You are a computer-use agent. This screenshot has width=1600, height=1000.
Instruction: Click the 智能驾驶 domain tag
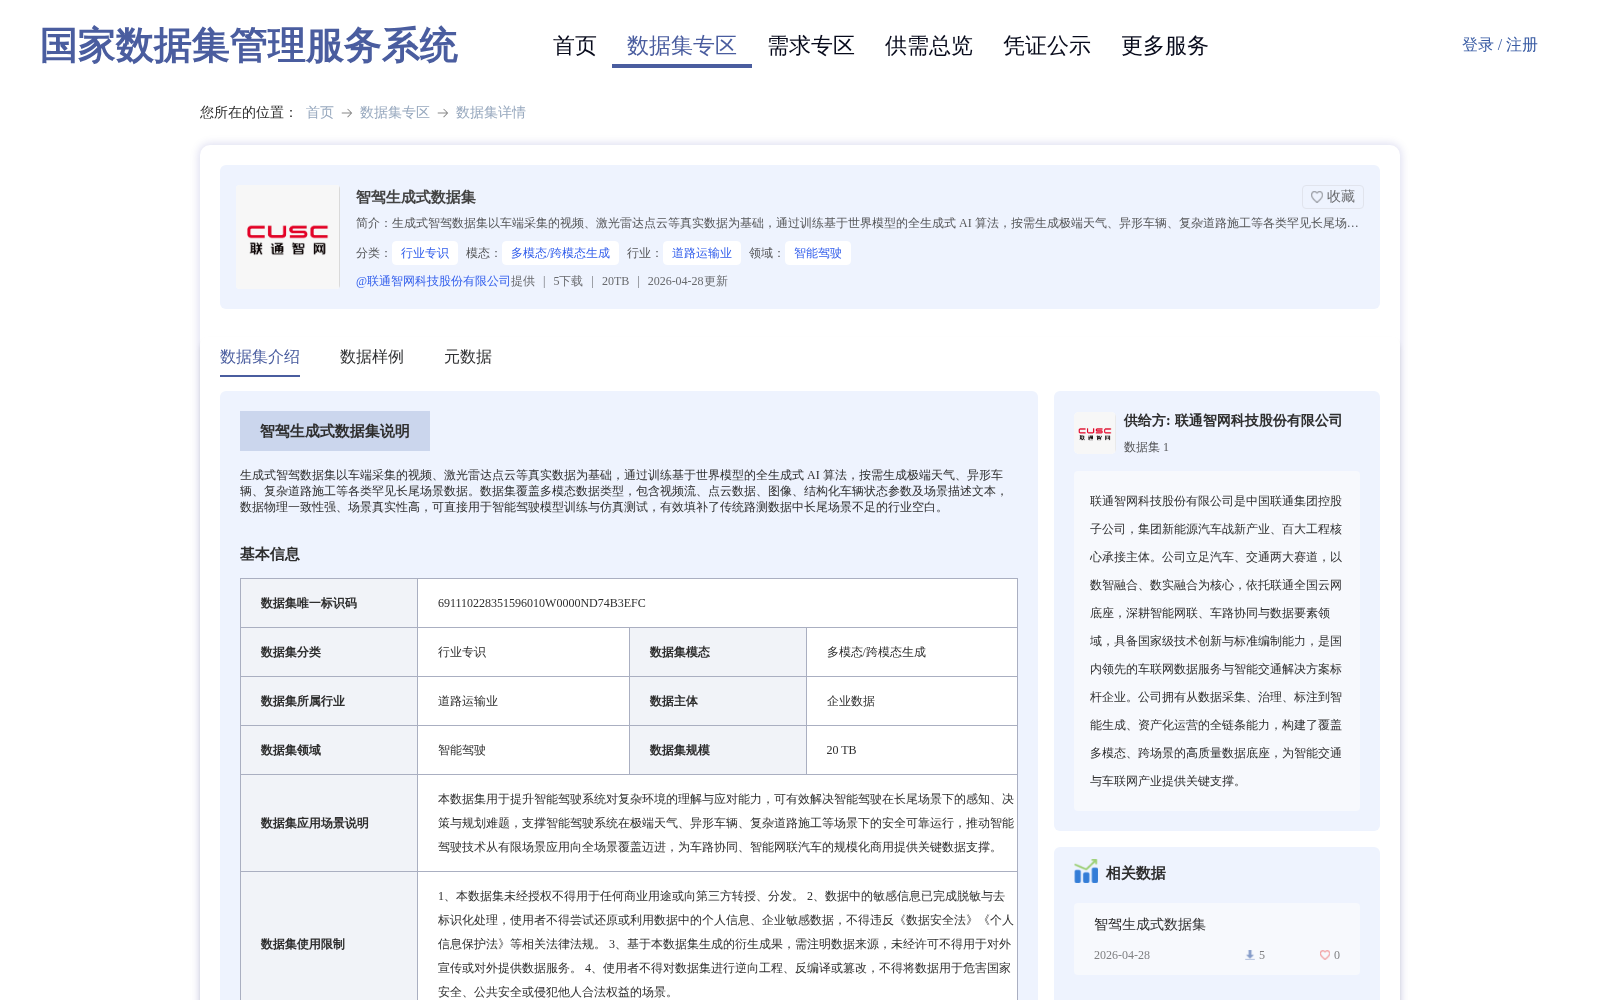tap(818, 253)
